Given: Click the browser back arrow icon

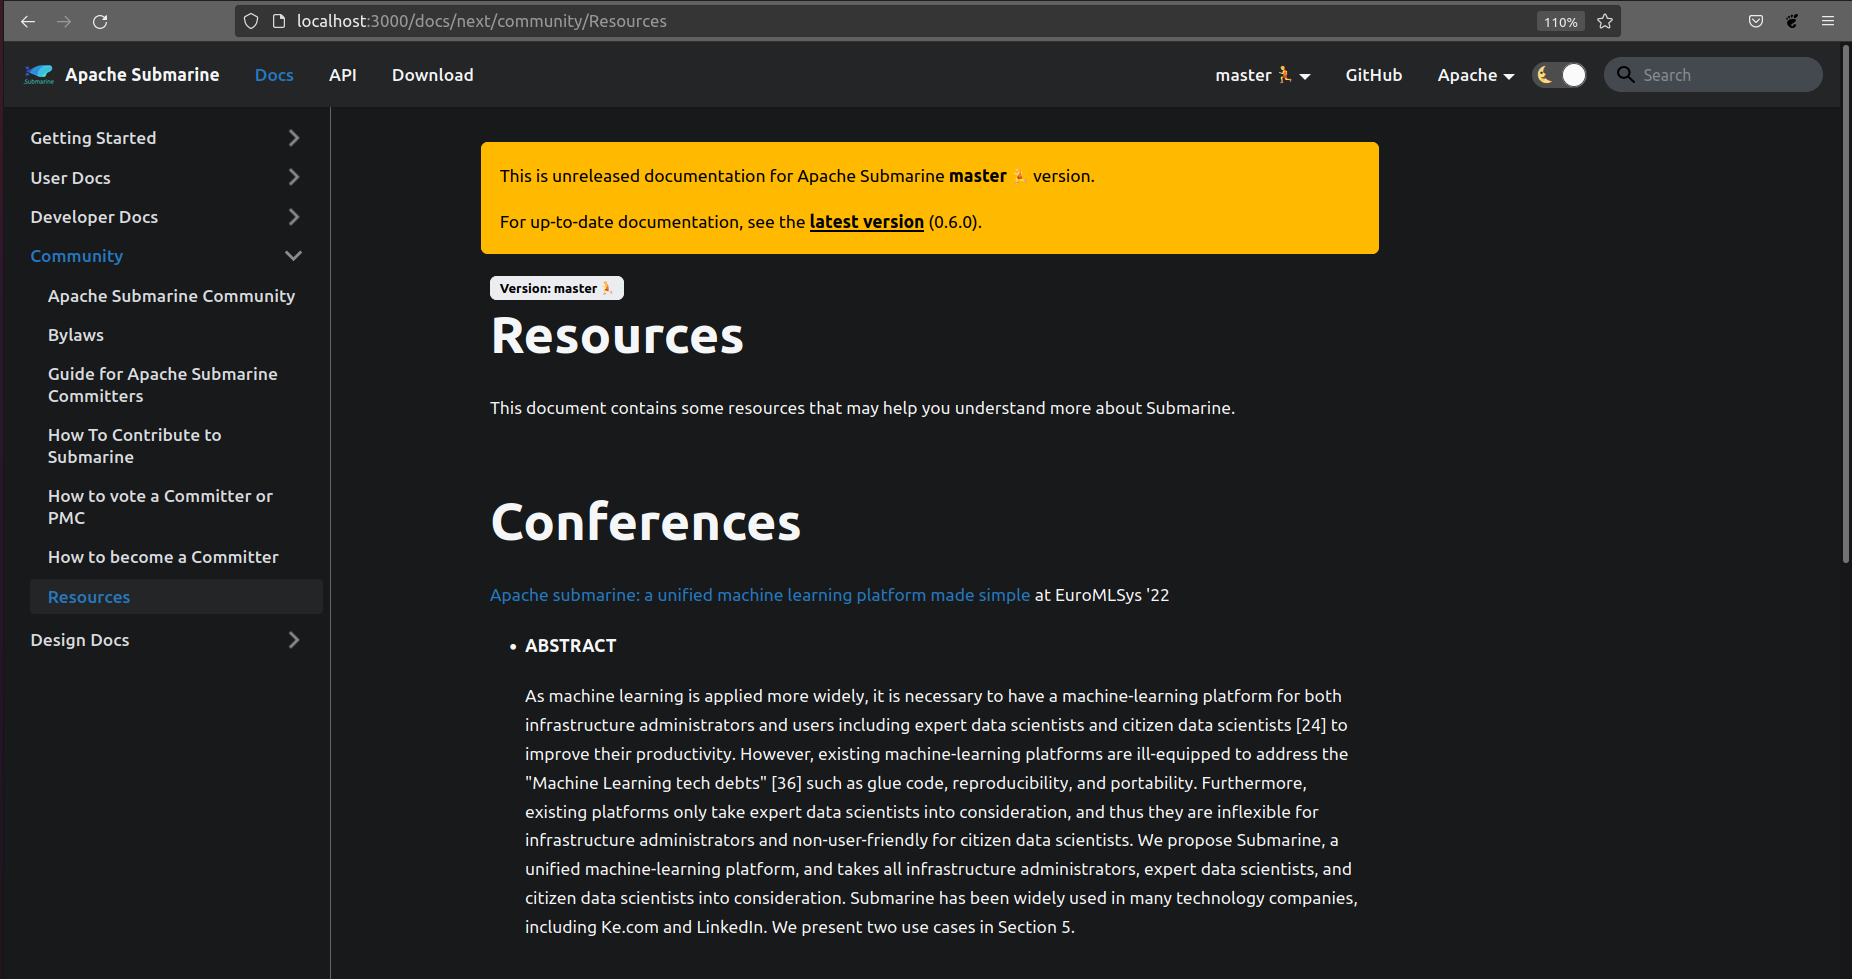Looking at the screenshot, I should pyautogui.click(x=27, y=20).
